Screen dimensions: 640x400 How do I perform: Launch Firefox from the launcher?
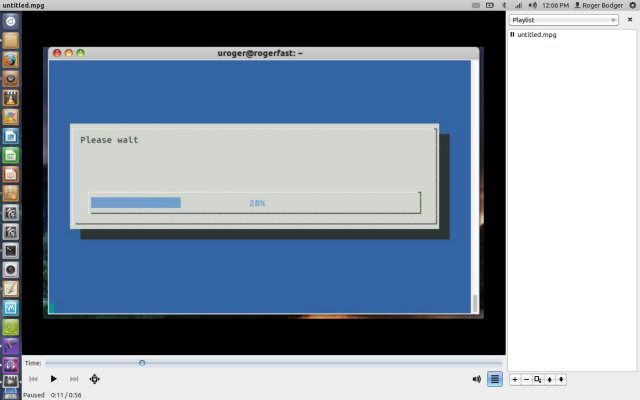[x=11, y=60]
